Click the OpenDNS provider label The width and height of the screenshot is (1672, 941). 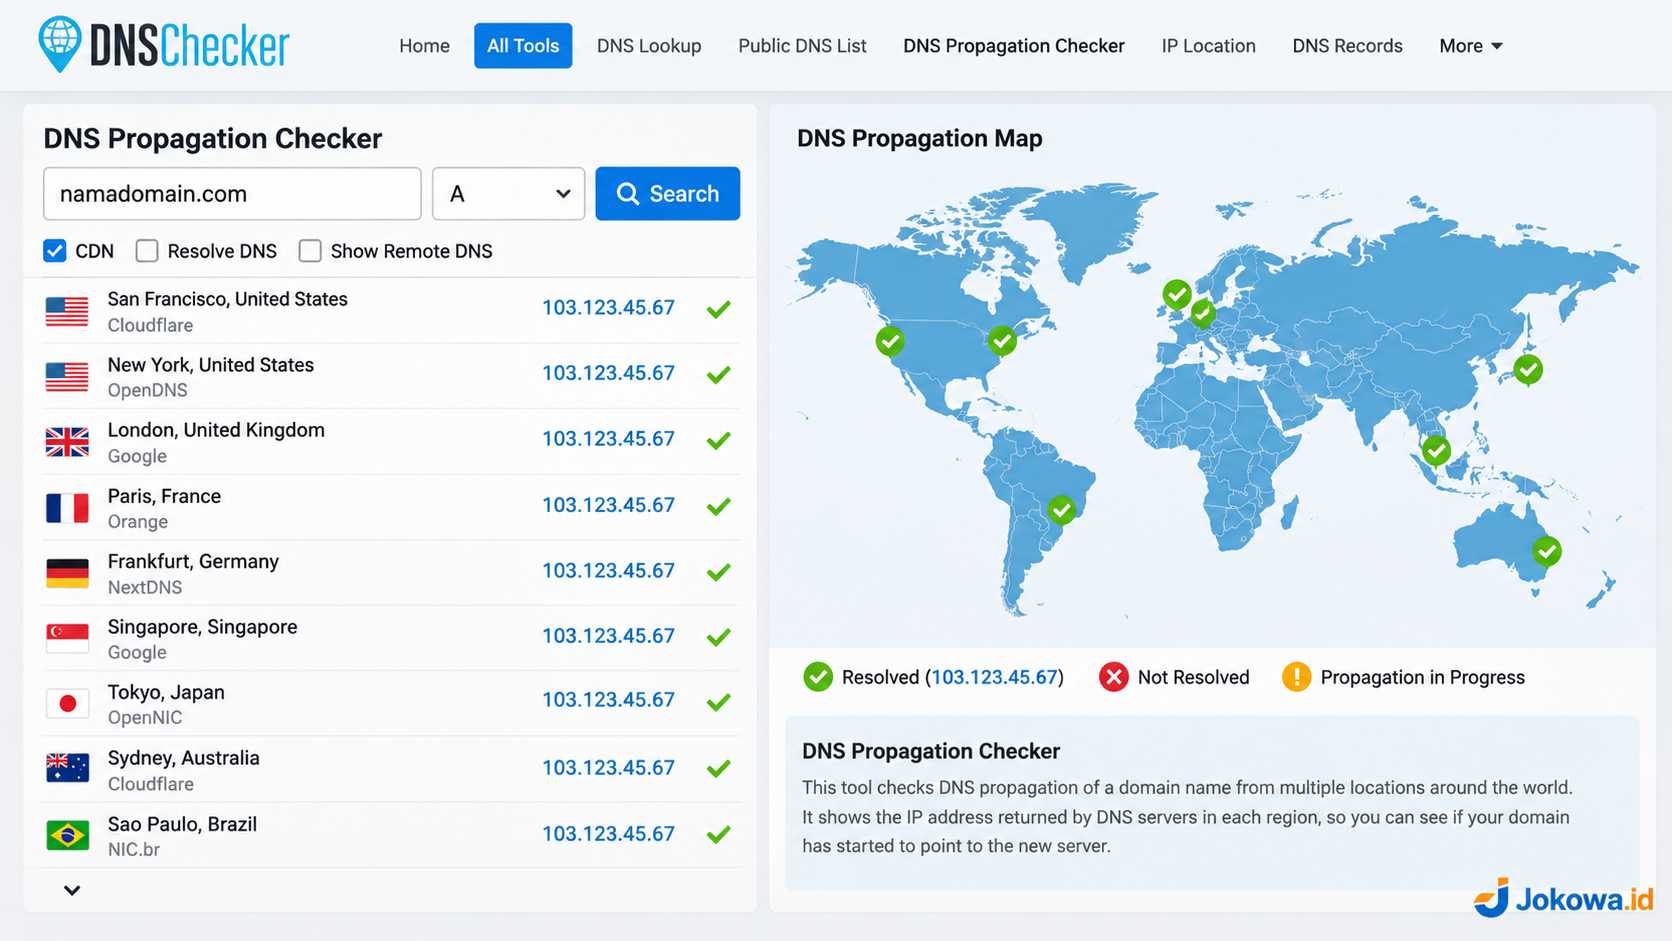(147, 390)
